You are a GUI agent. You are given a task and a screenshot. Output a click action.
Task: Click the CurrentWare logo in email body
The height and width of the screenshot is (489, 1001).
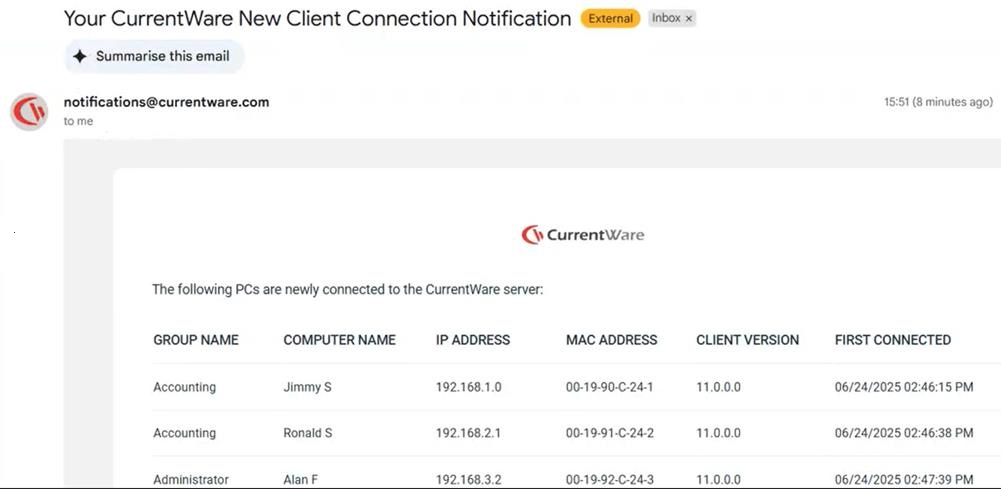[x=583, y=235]
